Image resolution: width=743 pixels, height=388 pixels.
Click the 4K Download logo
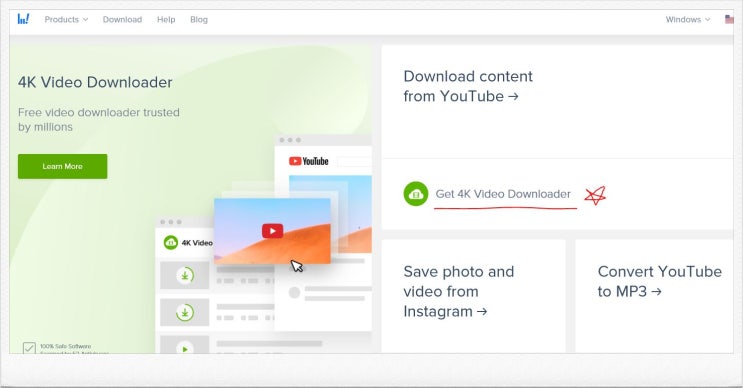pos(23,19)
